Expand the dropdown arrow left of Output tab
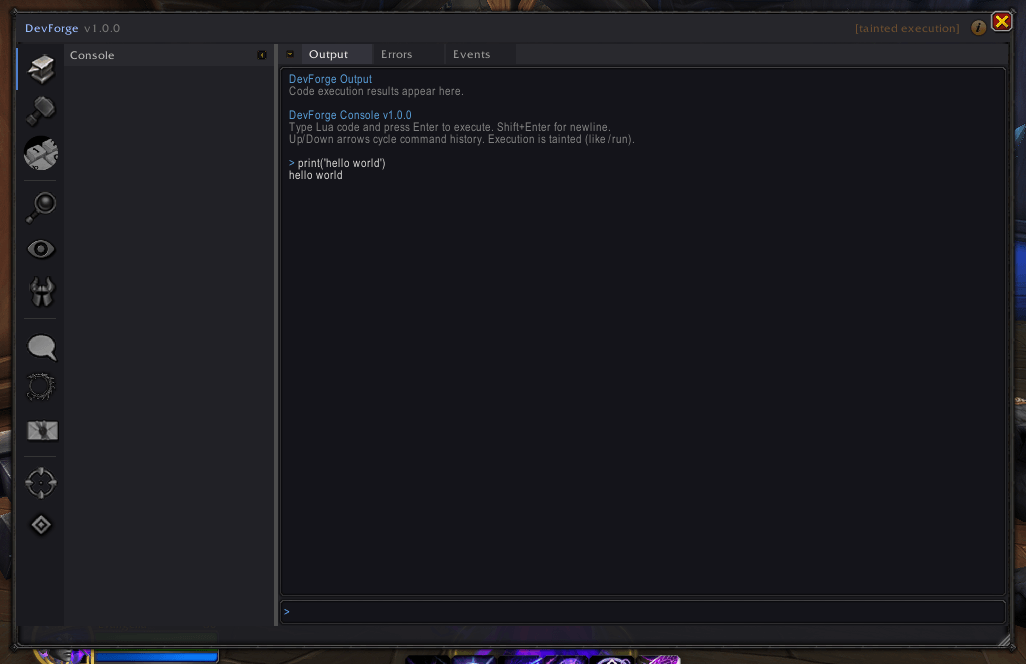 point(290,54)
